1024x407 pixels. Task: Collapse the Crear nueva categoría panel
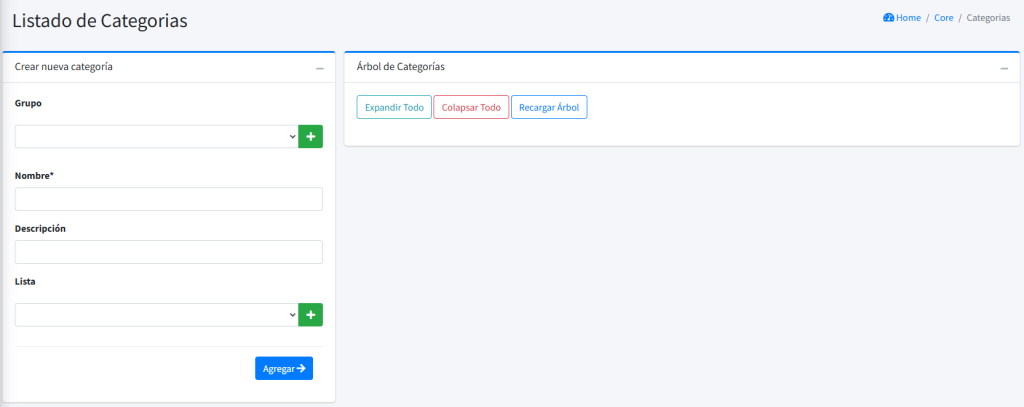pyautogui.click(x=320, y=68)
